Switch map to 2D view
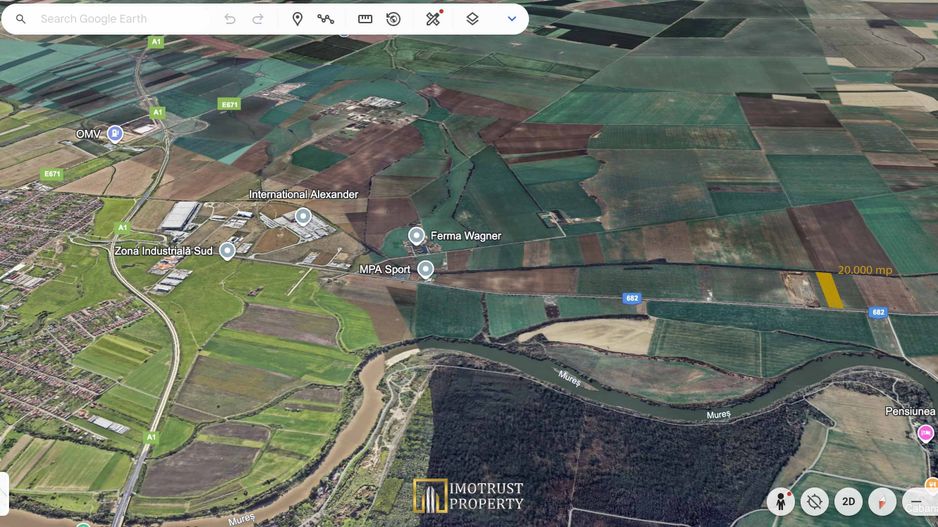Viewport: 938px width, 527px height. 848,501
